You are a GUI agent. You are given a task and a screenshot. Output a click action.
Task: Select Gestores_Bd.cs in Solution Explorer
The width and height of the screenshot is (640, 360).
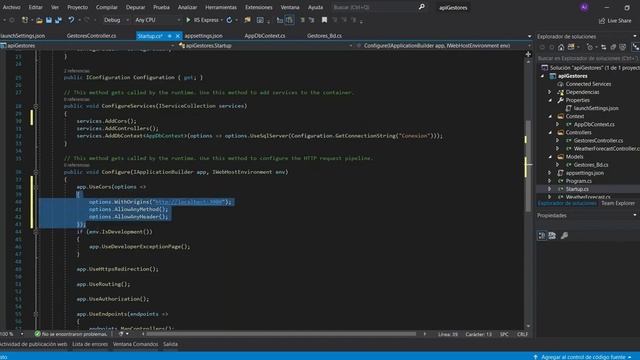591,165
